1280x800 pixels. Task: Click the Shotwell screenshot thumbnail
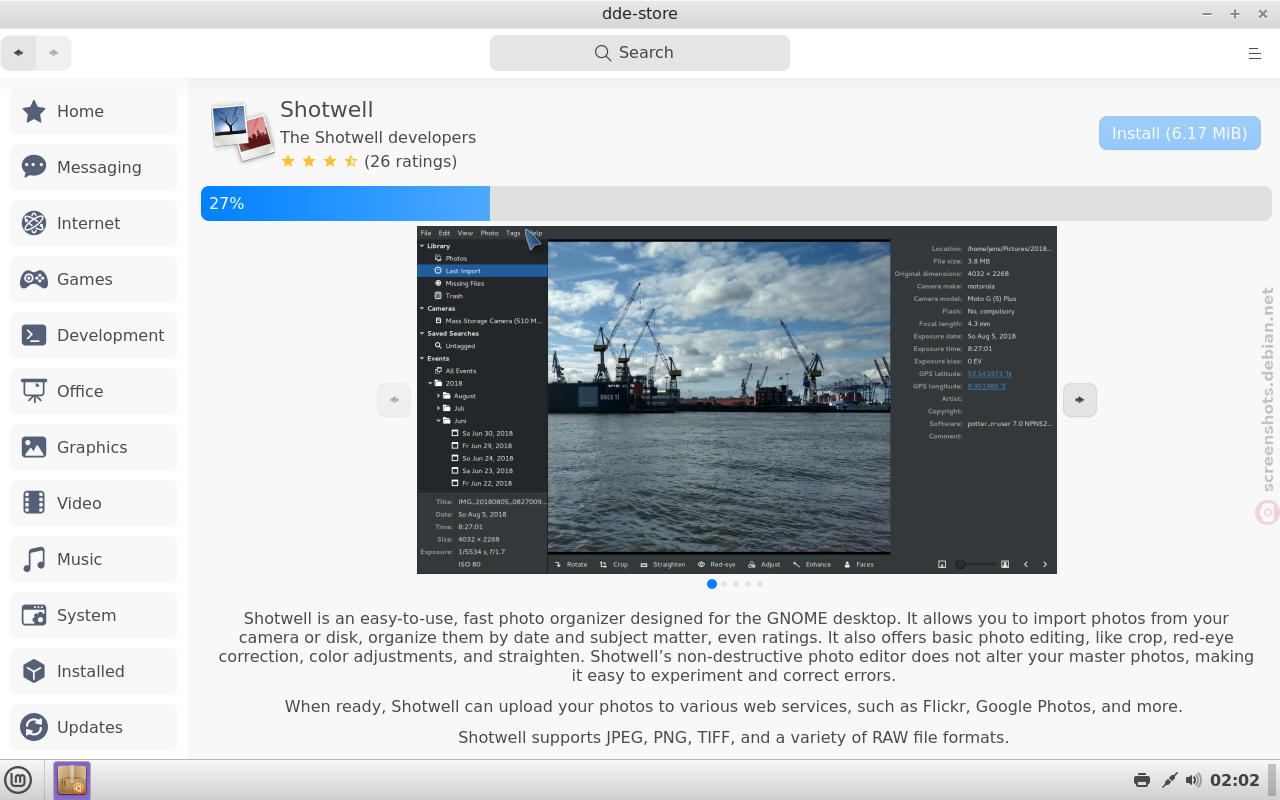[737, 400]
